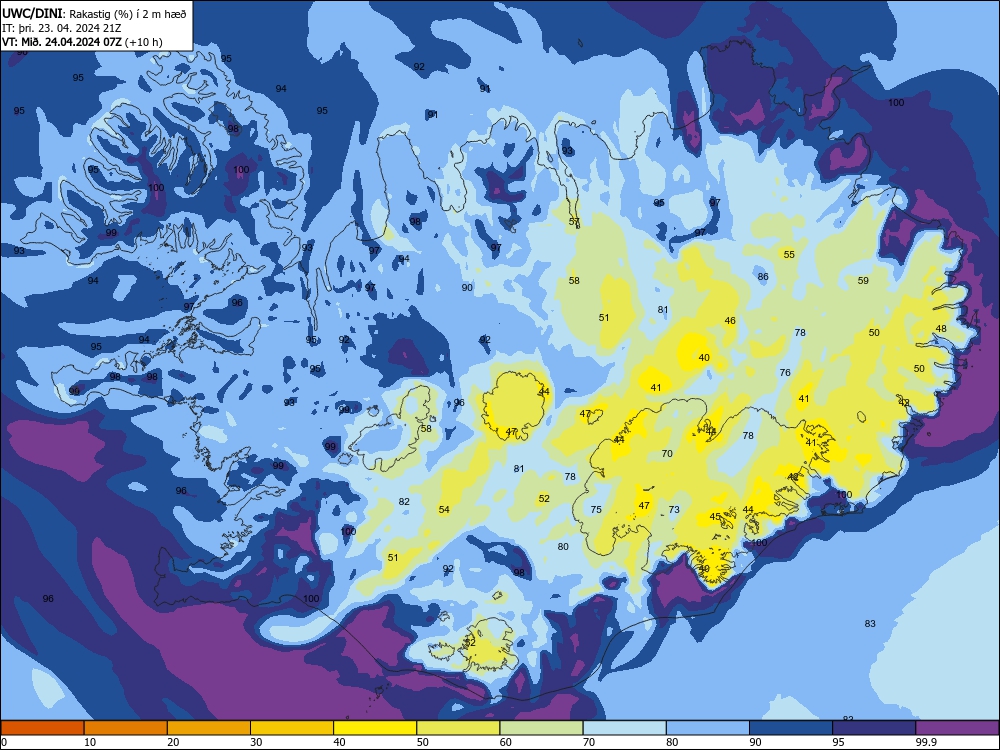Viewport: 1000px width, 750px height.
Task: Click the map value '73'
Action: 674,510
